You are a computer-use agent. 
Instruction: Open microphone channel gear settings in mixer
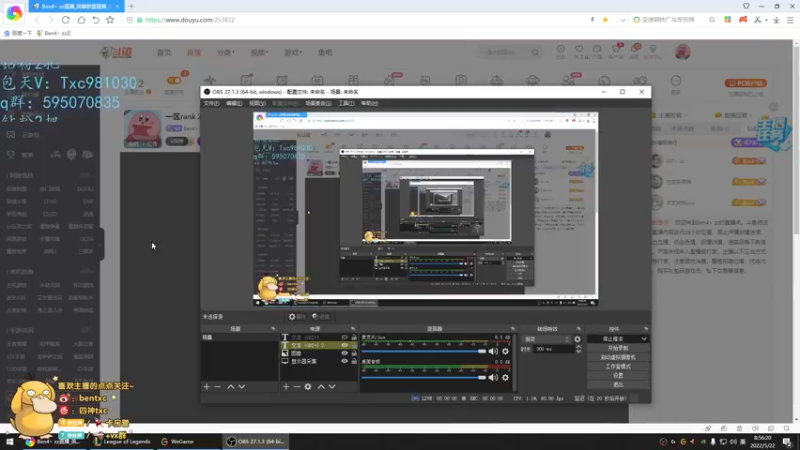point(505,351)
